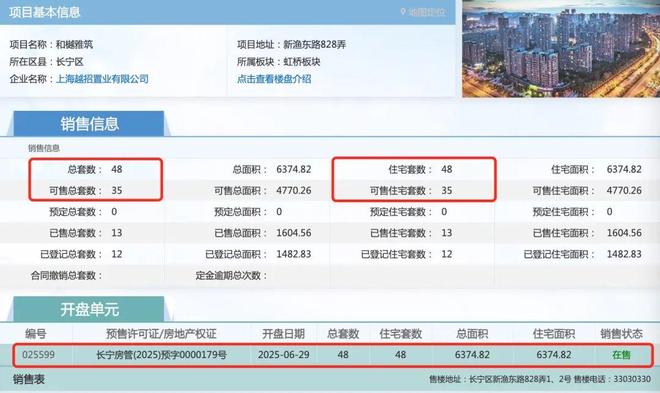
Task: Click the block value 虹桥板块
Action: 302,62
